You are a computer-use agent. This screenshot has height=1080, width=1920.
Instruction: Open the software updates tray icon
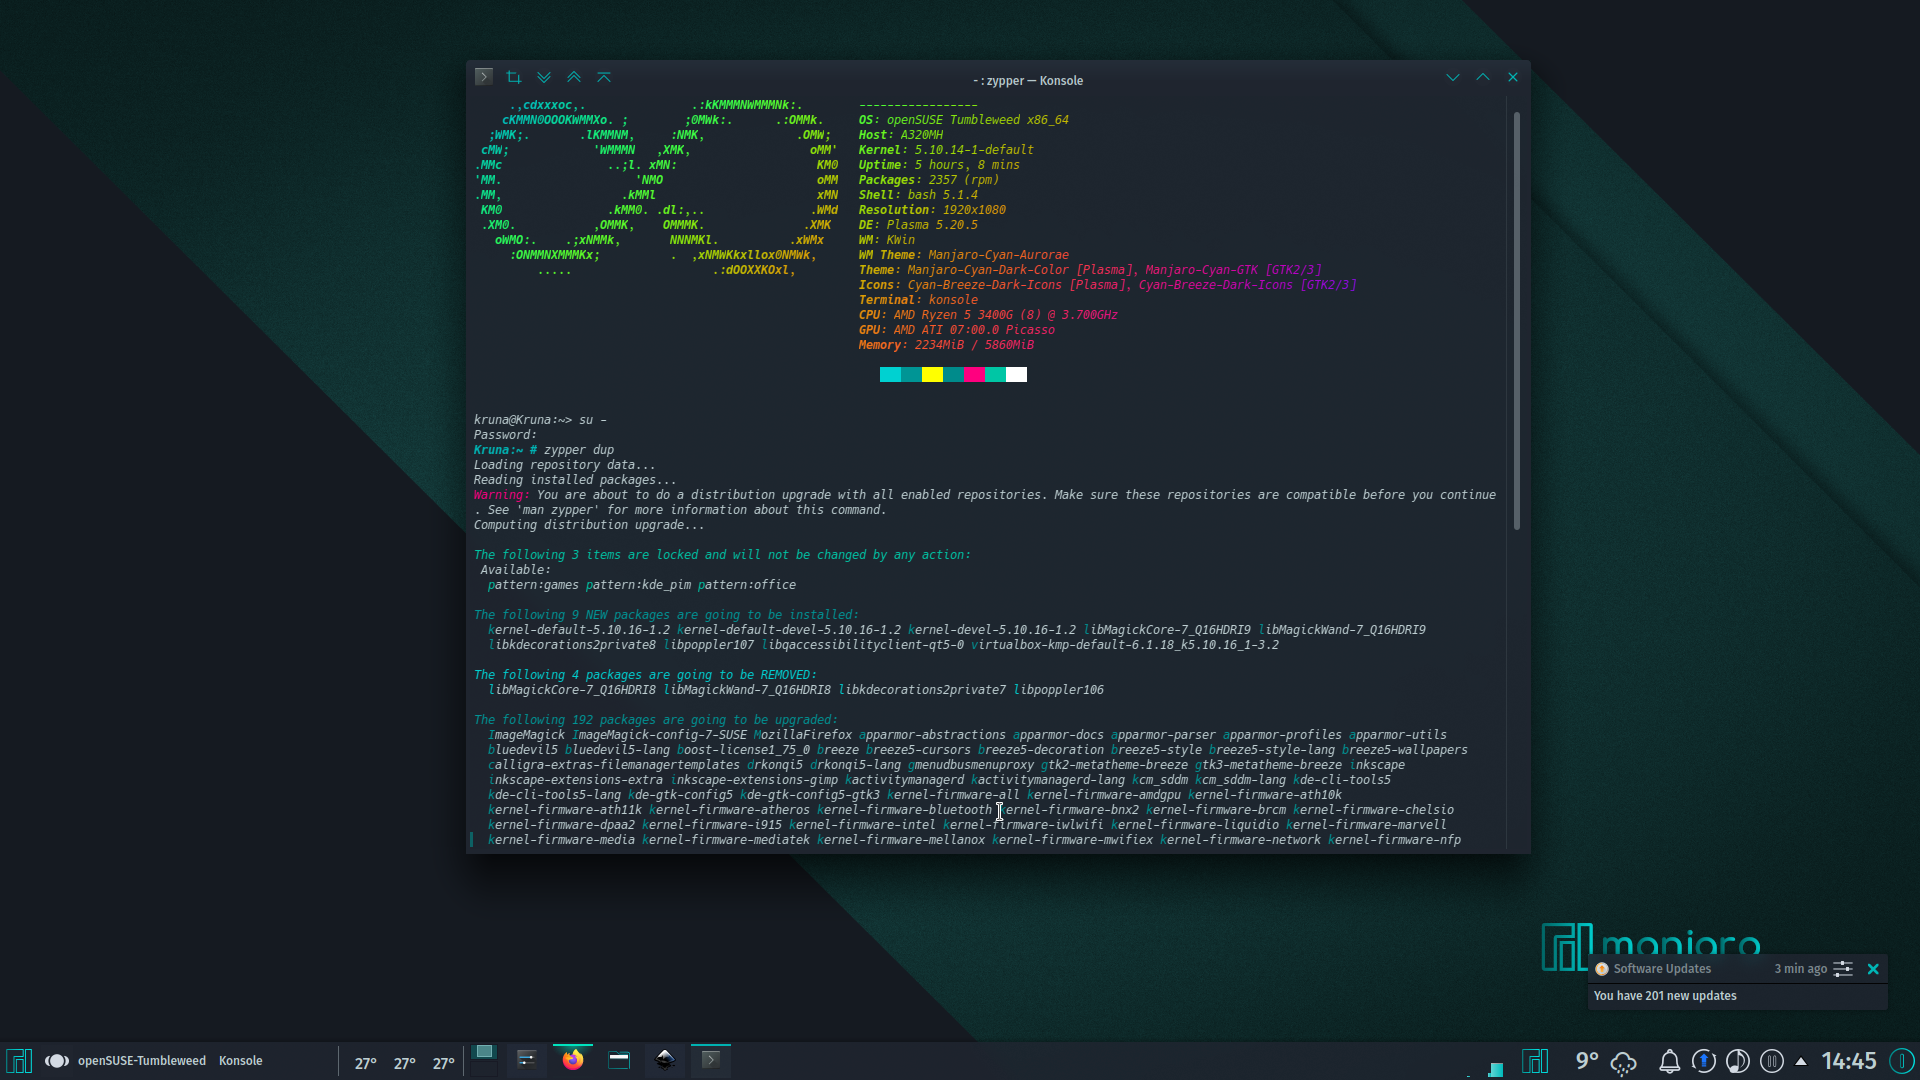[1704, 1061]
